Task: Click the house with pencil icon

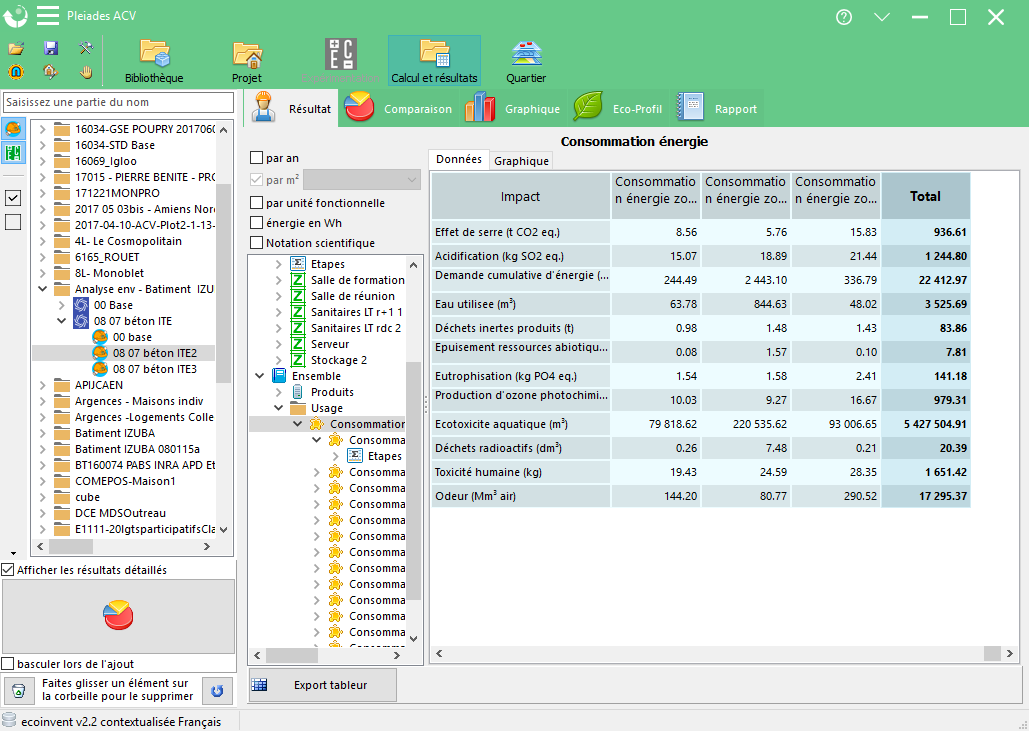Action: coord(51,72)
